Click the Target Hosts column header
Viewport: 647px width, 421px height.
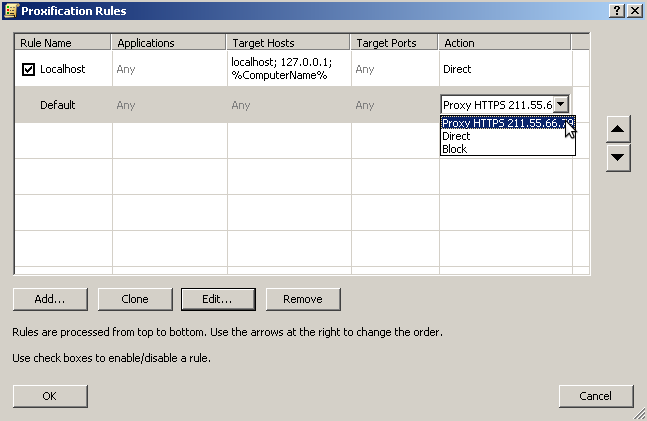(x=288, y=43)
